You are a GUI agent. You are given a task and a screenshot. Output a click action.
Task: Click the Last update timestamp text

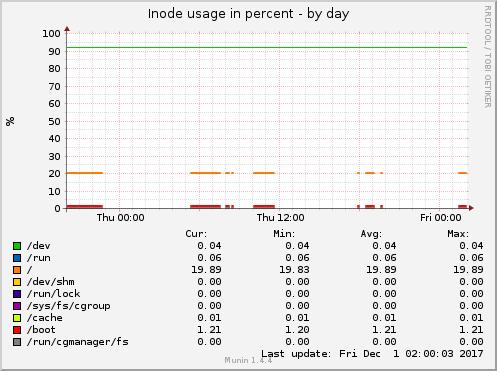pyautogui.click(x=372, y=354)
